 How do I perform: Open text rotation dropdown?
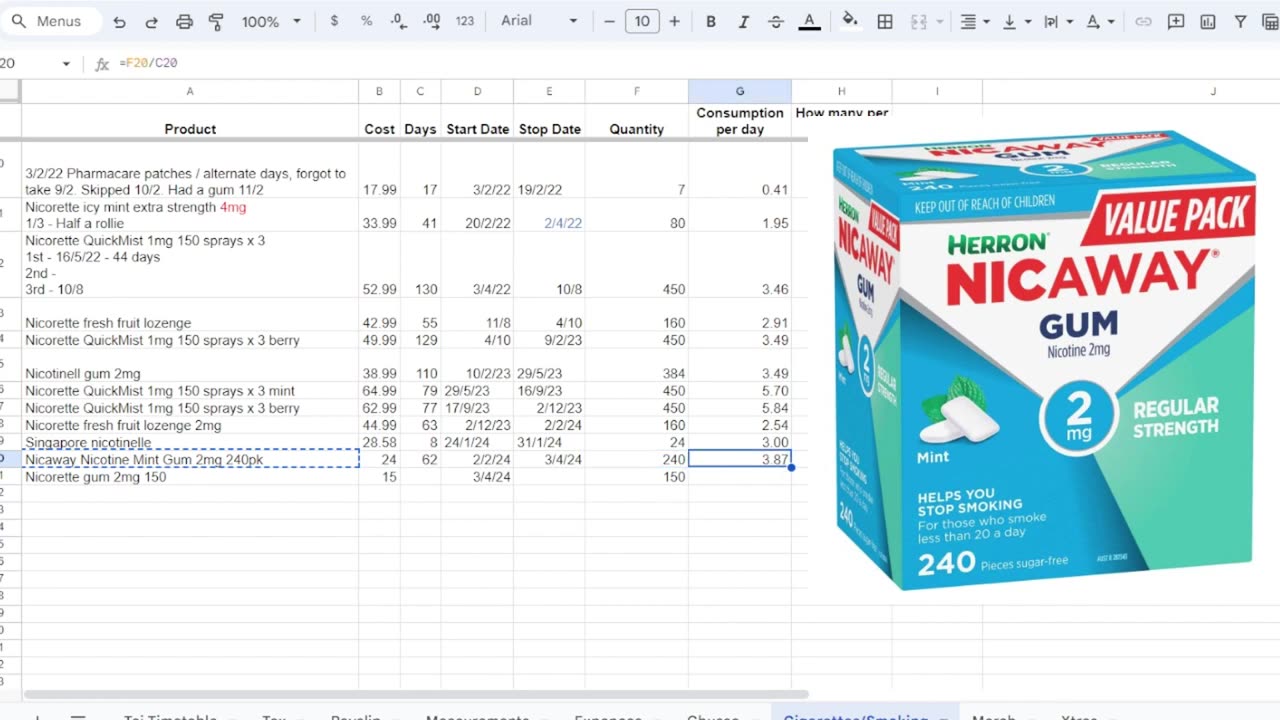click(1098, 21)
